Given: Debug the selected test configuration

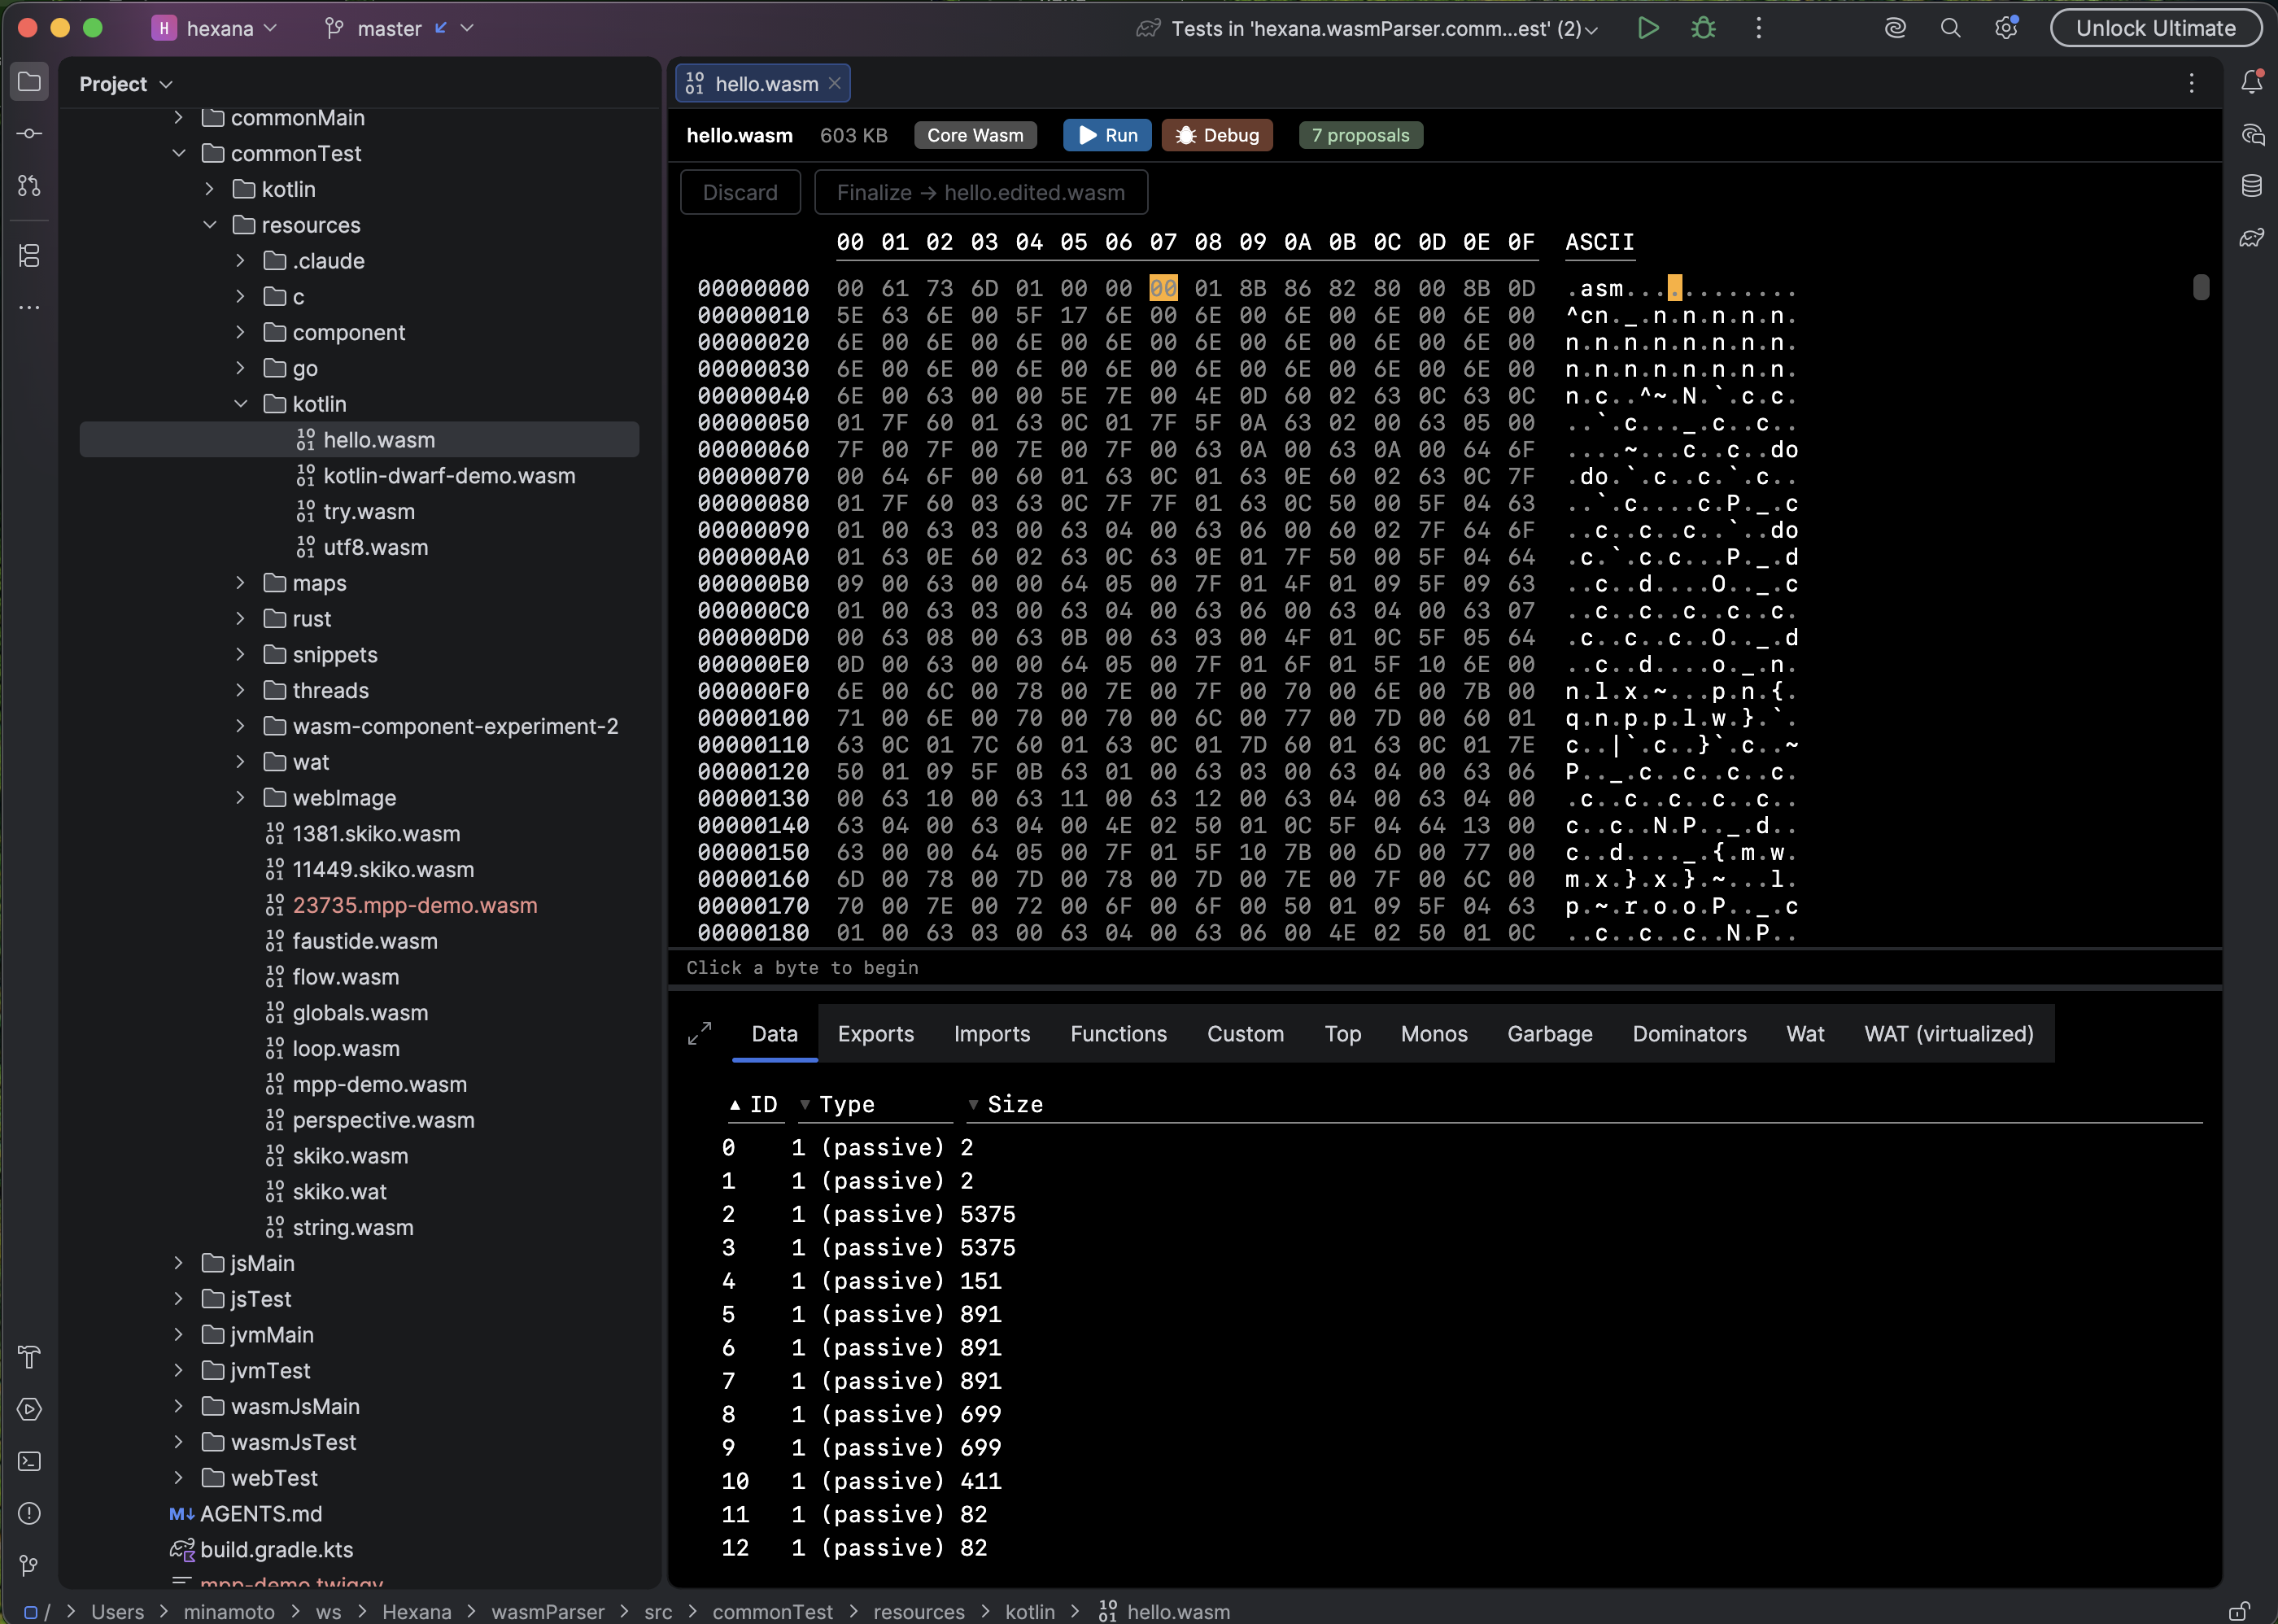Looking at the screenshot, I should [1703, 28].
